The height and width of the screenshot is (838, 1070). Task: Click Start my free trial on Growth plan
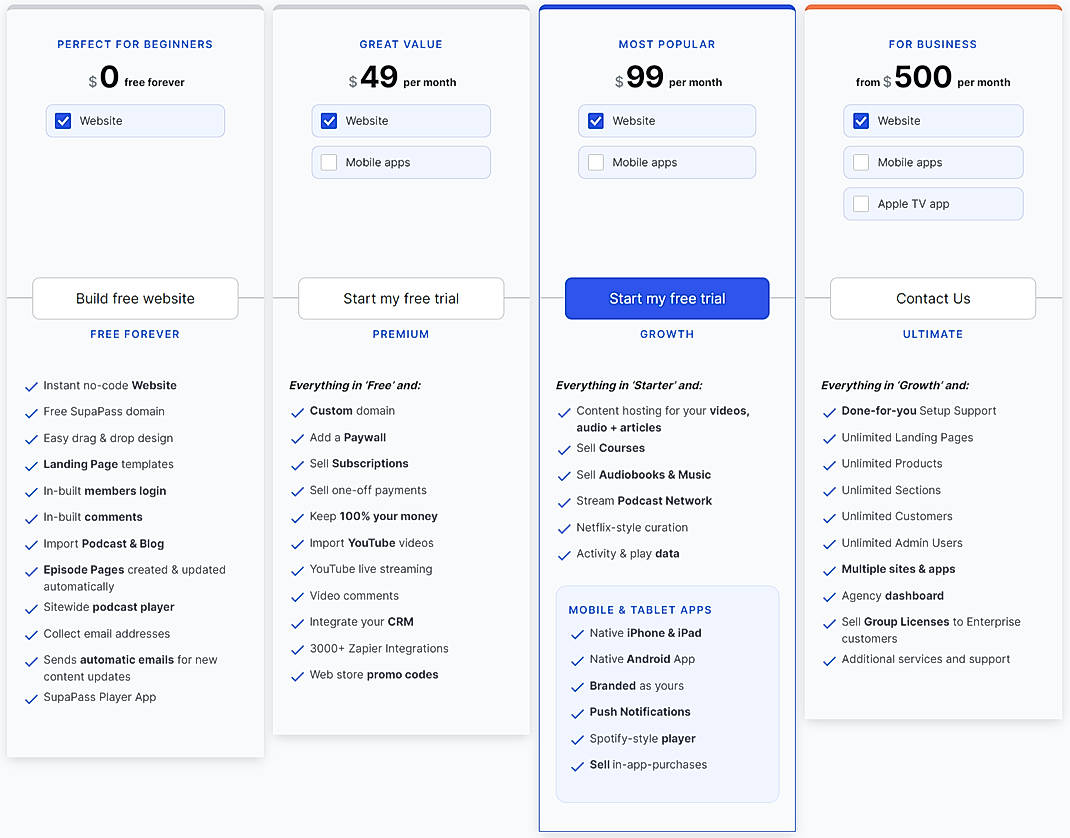pos(666,298)
